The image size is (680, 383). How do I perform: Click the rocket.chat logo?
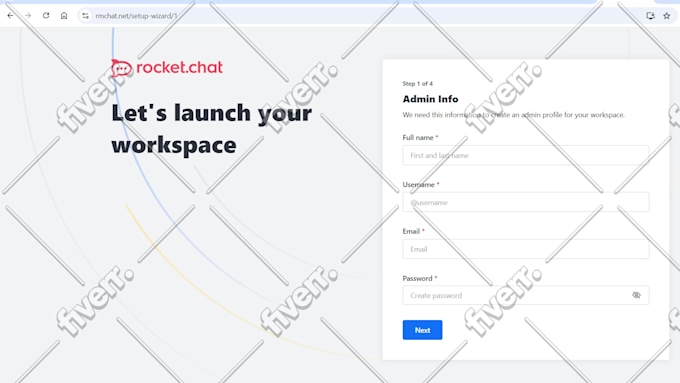pyautogui.click(x=167, y=68)
